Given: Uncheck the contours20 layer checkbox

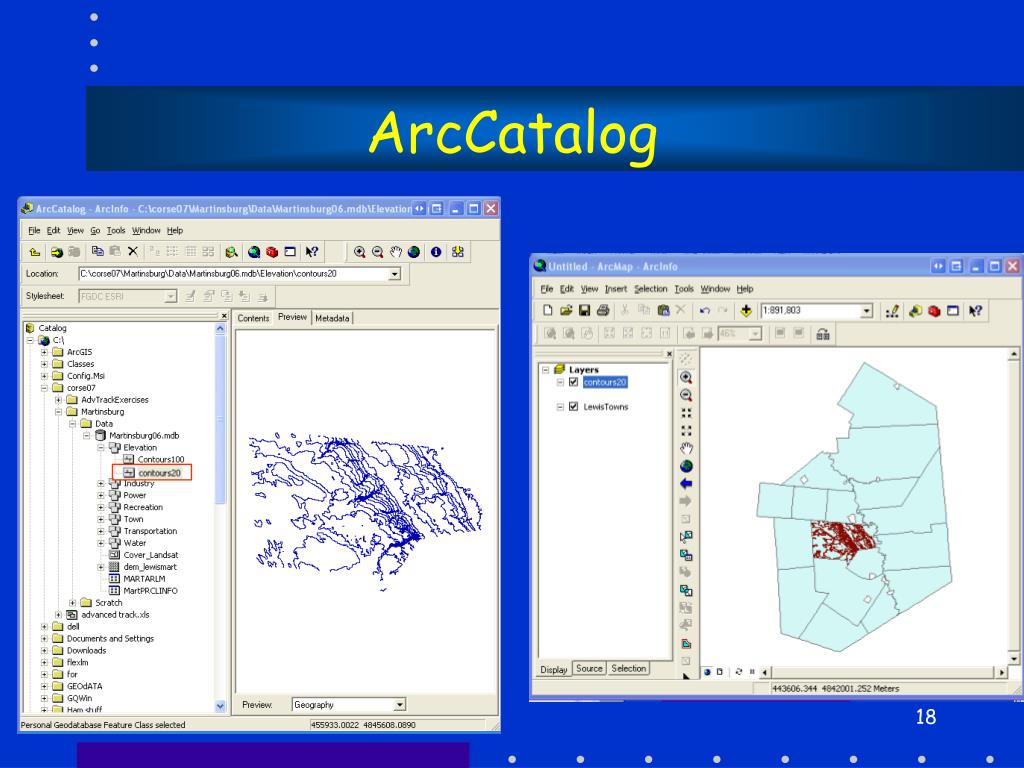Looking at the screenshot, I should coord(573,382).
